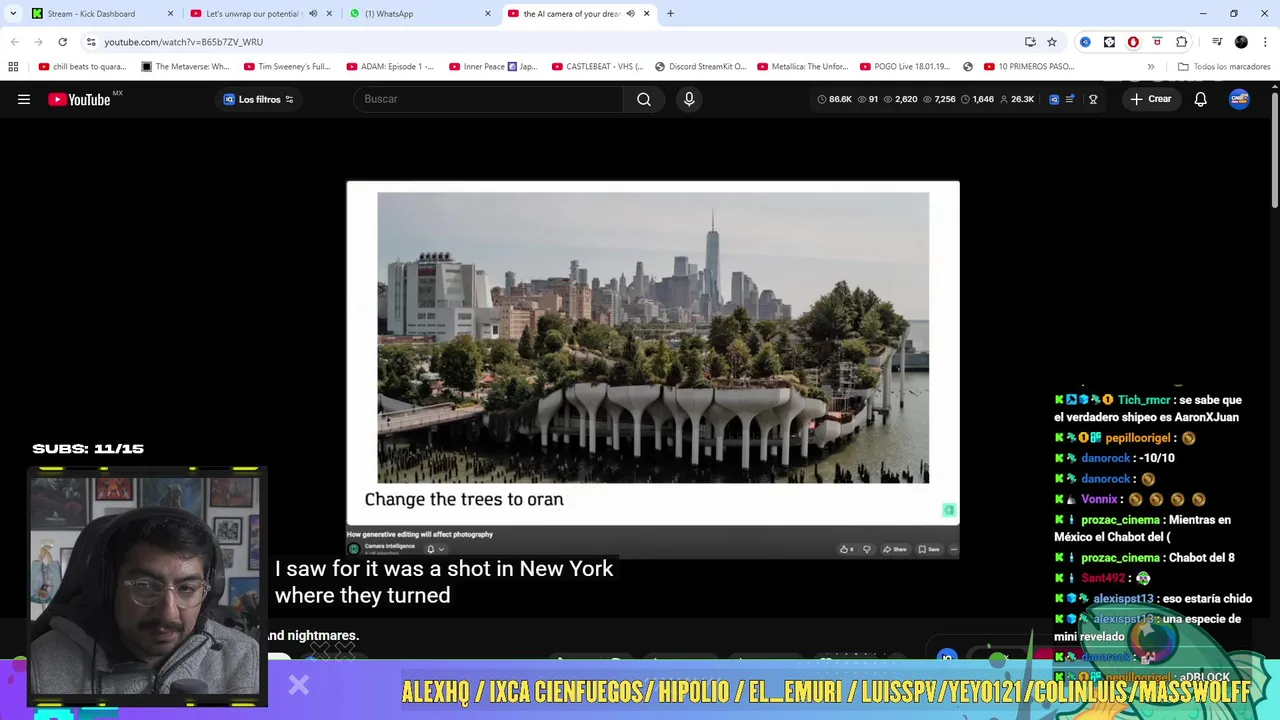Open the 'Tim Sweeney's Full...' bookmark

tap(287, 67)
